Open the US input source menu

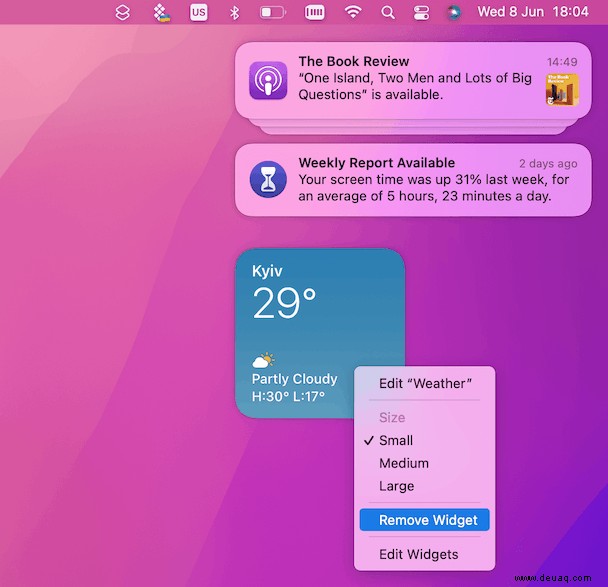(x=199, y=12)
